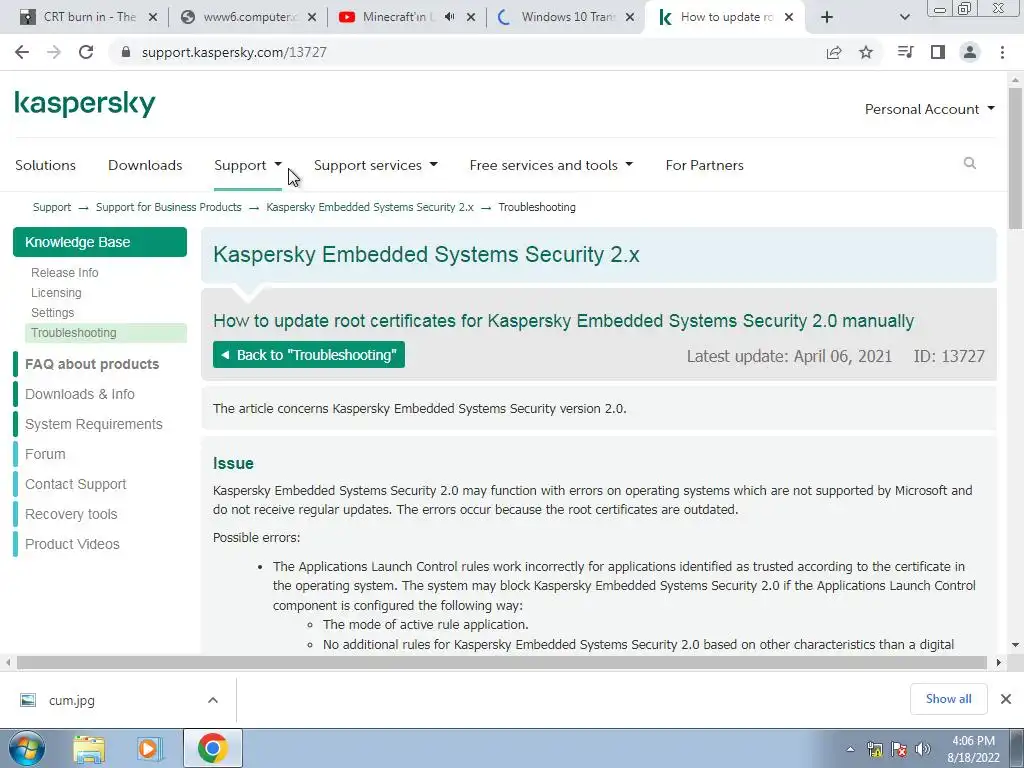This screenshot has height=768, width=1024.
Task: Expand the Personal Account dropdown
Action: tap(929, 109)
